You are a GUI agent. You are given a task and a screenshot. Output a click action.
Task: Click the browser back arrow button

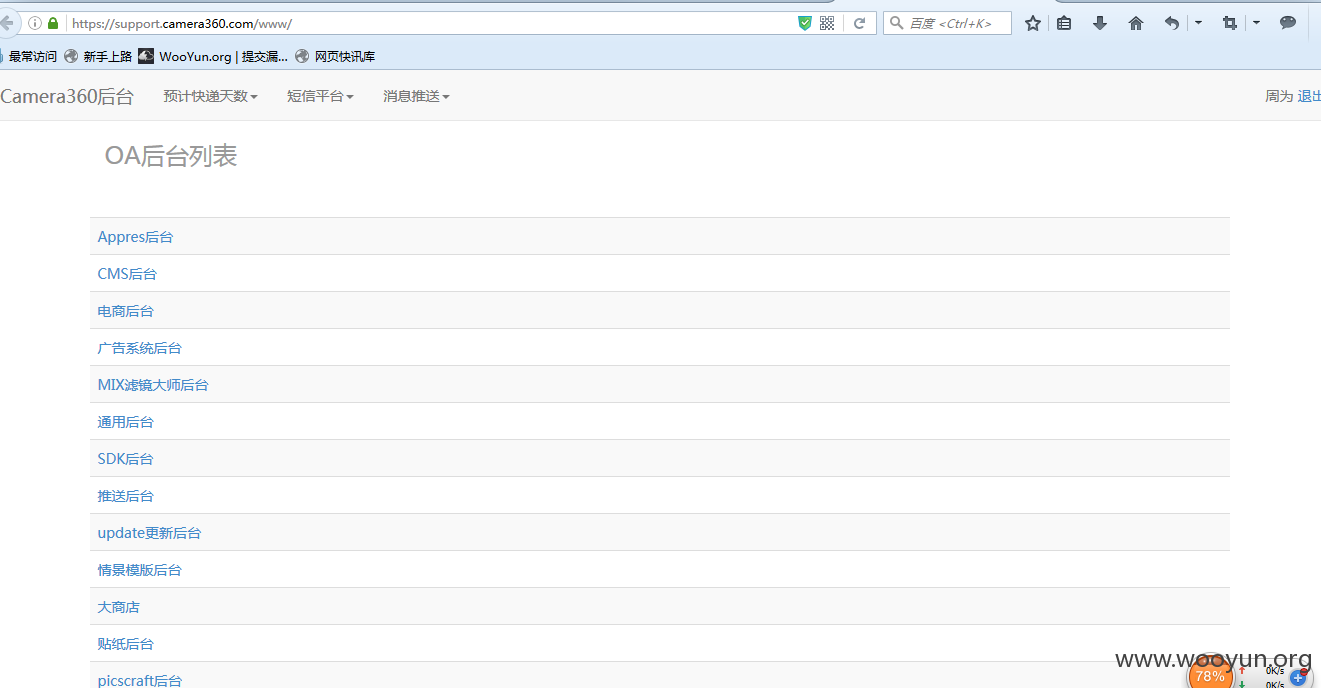coord(7,23)
